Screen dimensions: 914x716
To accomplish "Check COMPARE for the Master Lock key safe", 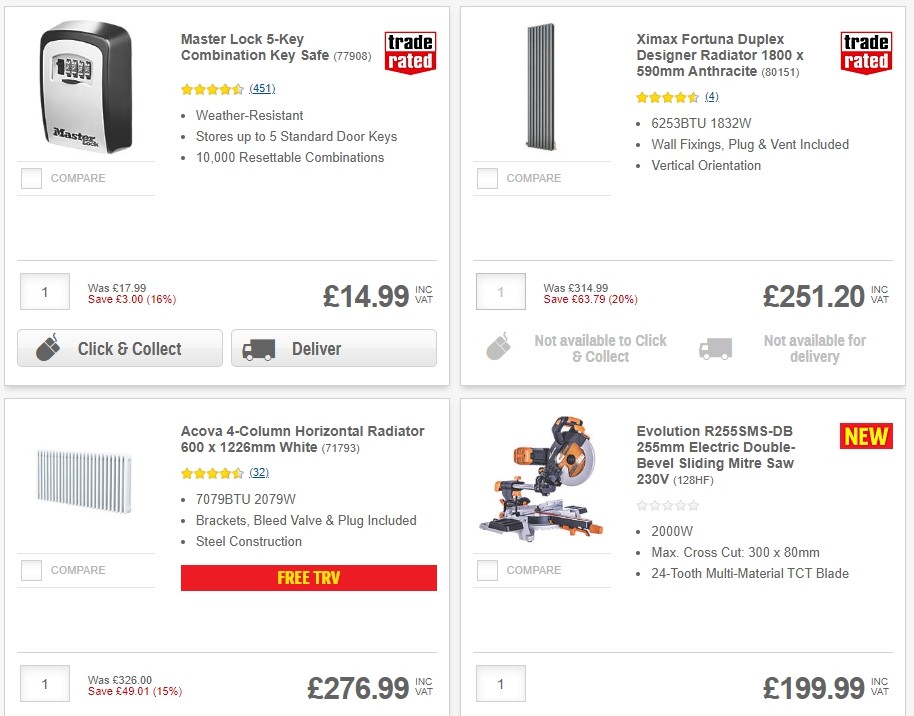I will click(31, 178).
